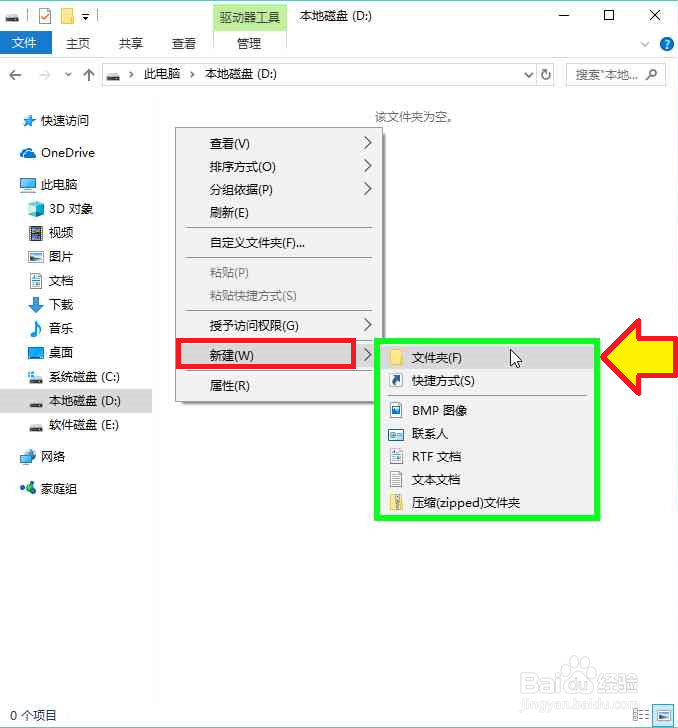The height and width of the screenshot is (728, 678).
Task: Open 图片 folder in sidebar
Action: [x=61, y=257]
